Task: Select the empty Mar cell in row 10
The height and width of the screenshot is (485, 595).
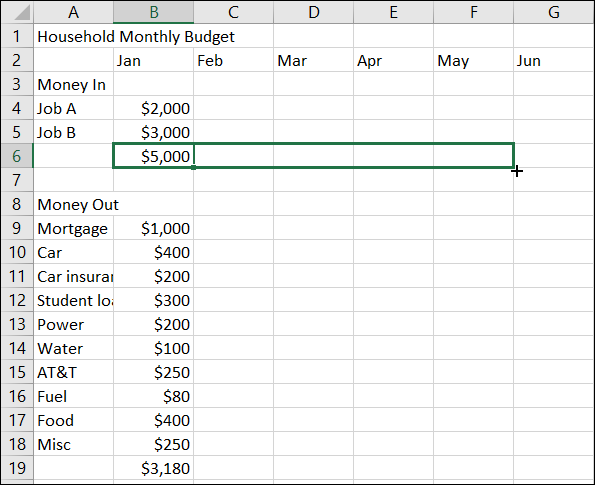Action: 313,252
